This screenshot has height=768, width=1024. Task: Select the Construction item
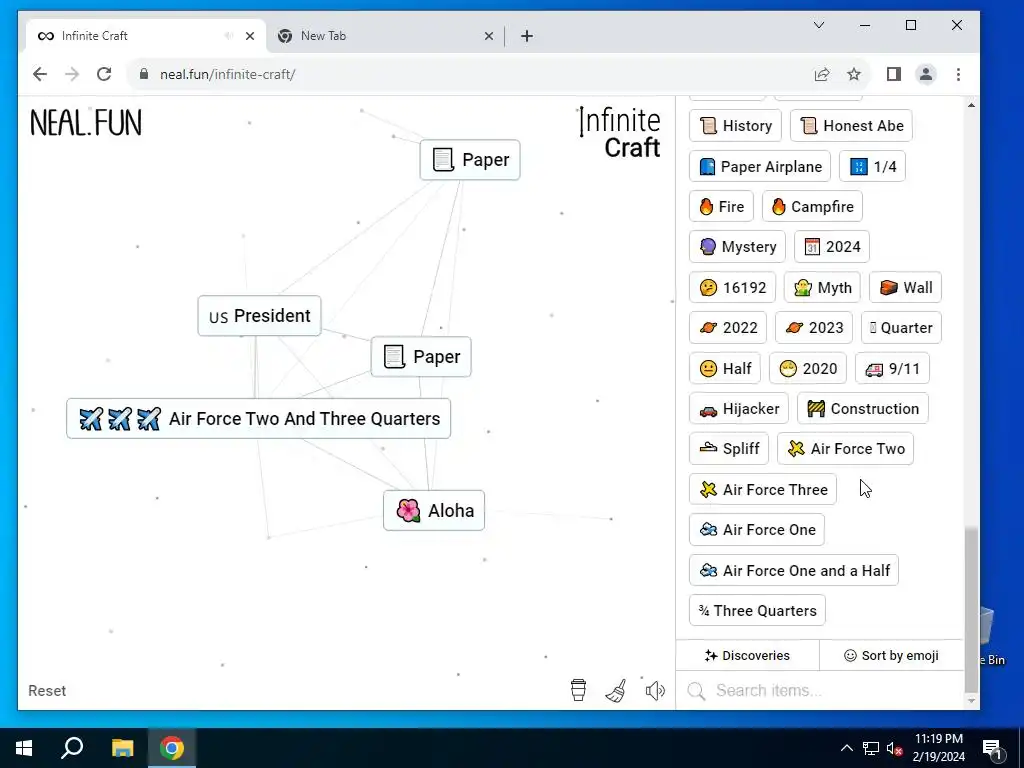click(863, 409)
